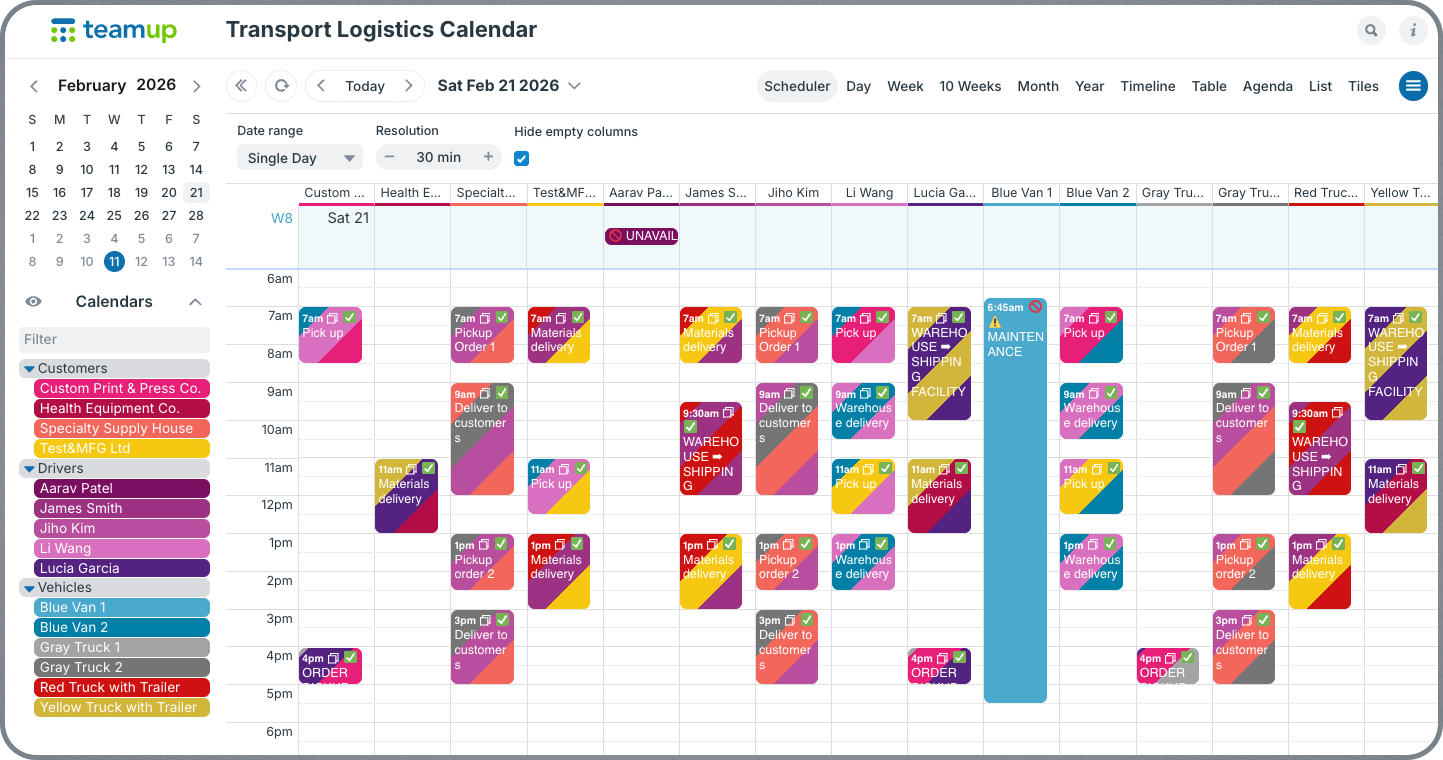Open the Sat Feb 21 2026 date picker
Image resolution: width=1443 pixels, height=760 pixels.
[509, 86]
